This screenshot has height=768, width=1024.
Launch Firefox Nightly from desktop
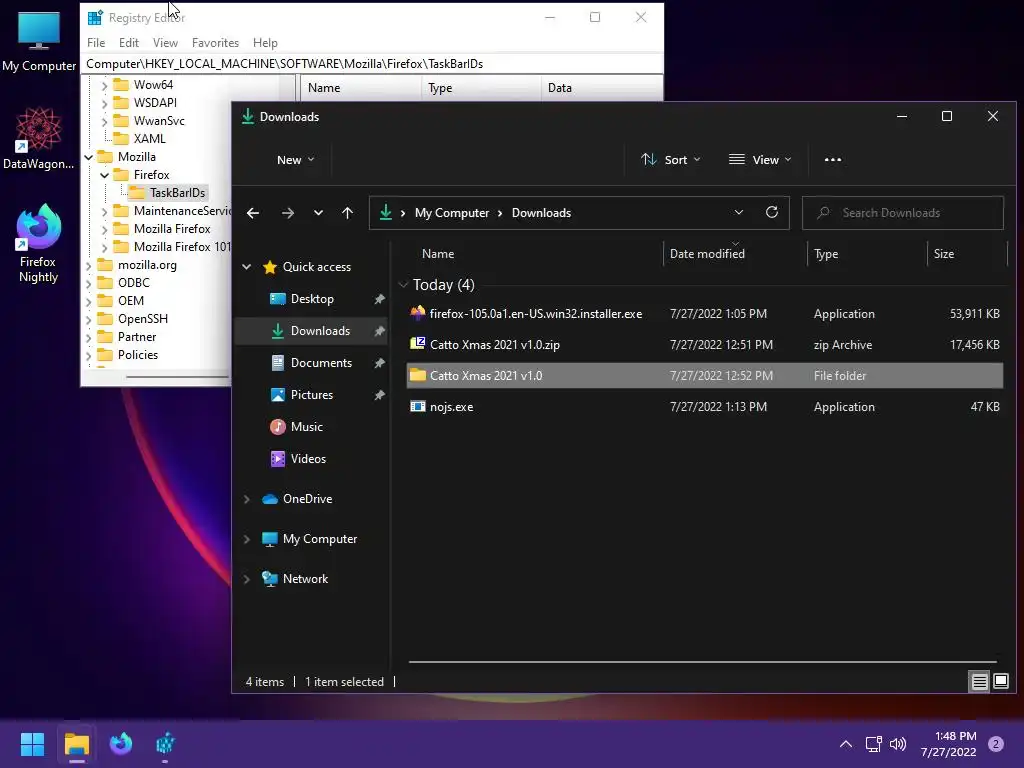click(x=39, y=243)
